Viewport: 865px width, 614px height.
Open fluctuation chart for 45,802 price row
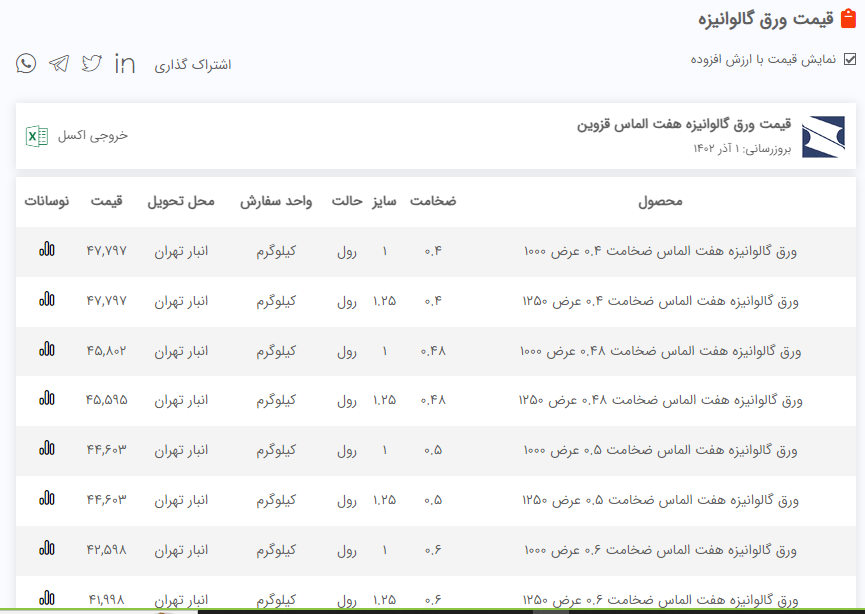click(x=47, y=349)
